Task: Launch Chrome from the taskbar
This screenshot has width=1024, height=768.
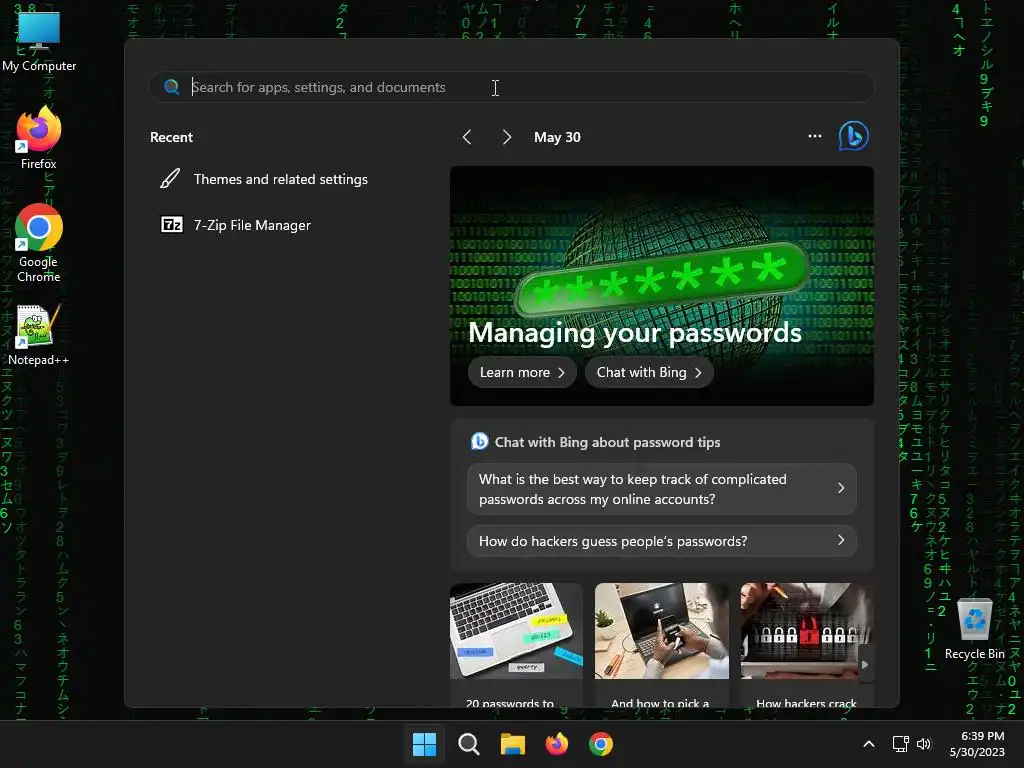Action: pyautogui.click(x=601, y=744)
